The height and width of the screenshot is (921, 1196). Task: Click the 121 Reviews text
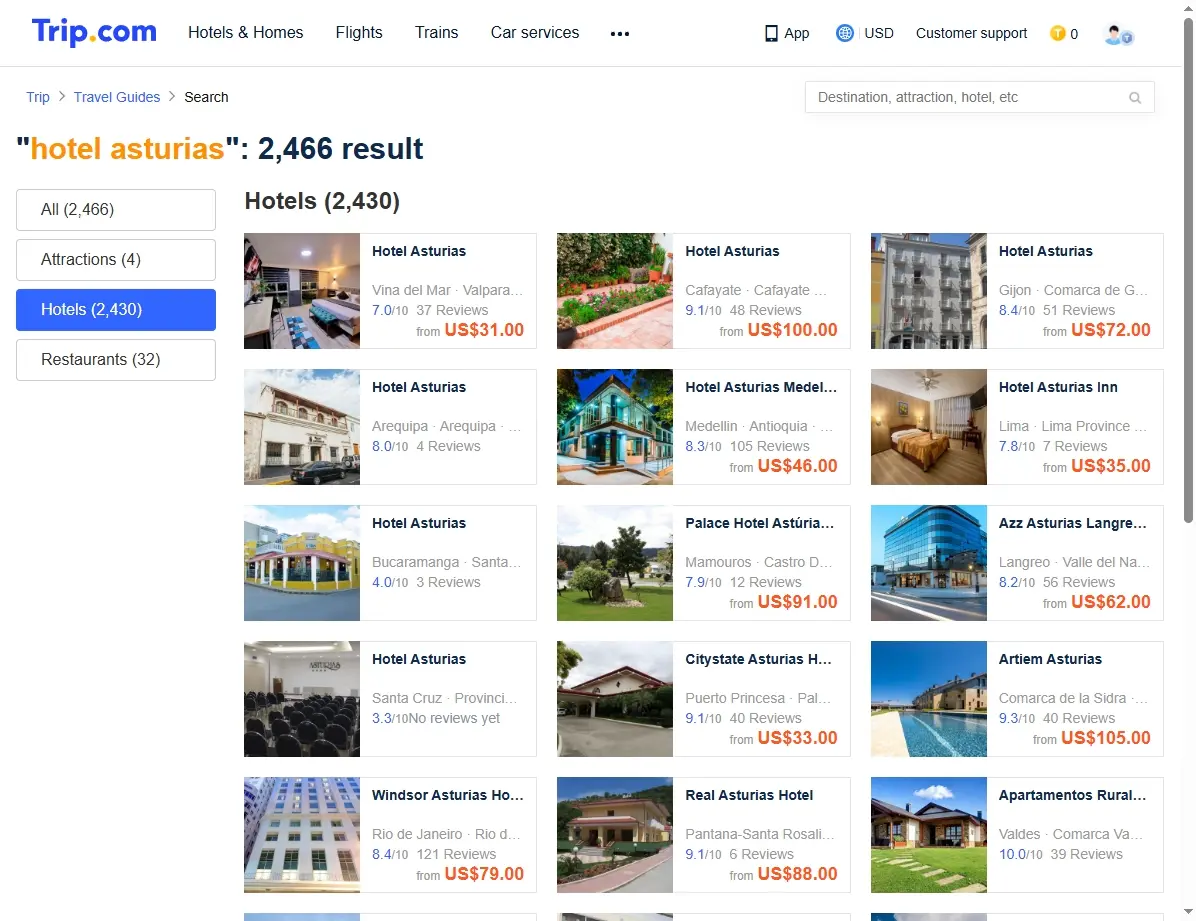click(x=456, y=854)
